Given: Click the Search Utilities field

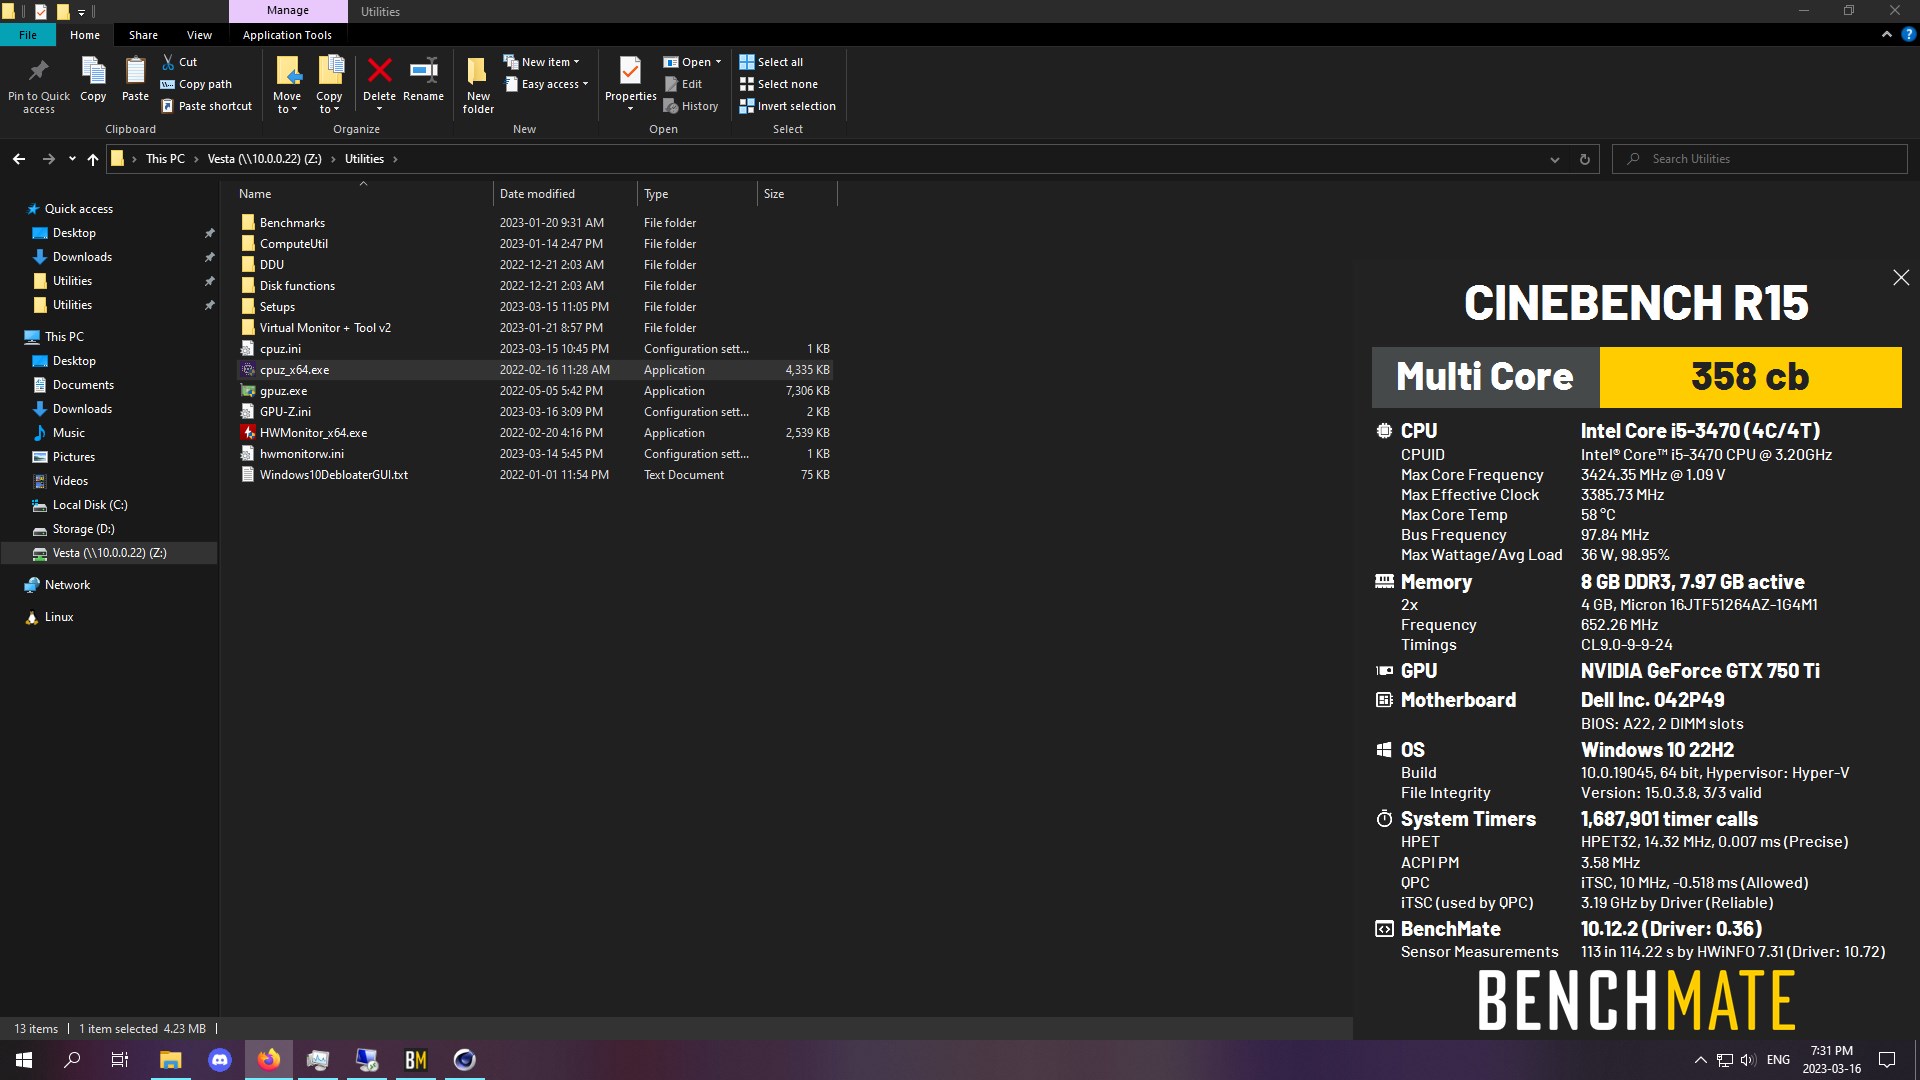Looking at the screenshot, I should 1760,159.
